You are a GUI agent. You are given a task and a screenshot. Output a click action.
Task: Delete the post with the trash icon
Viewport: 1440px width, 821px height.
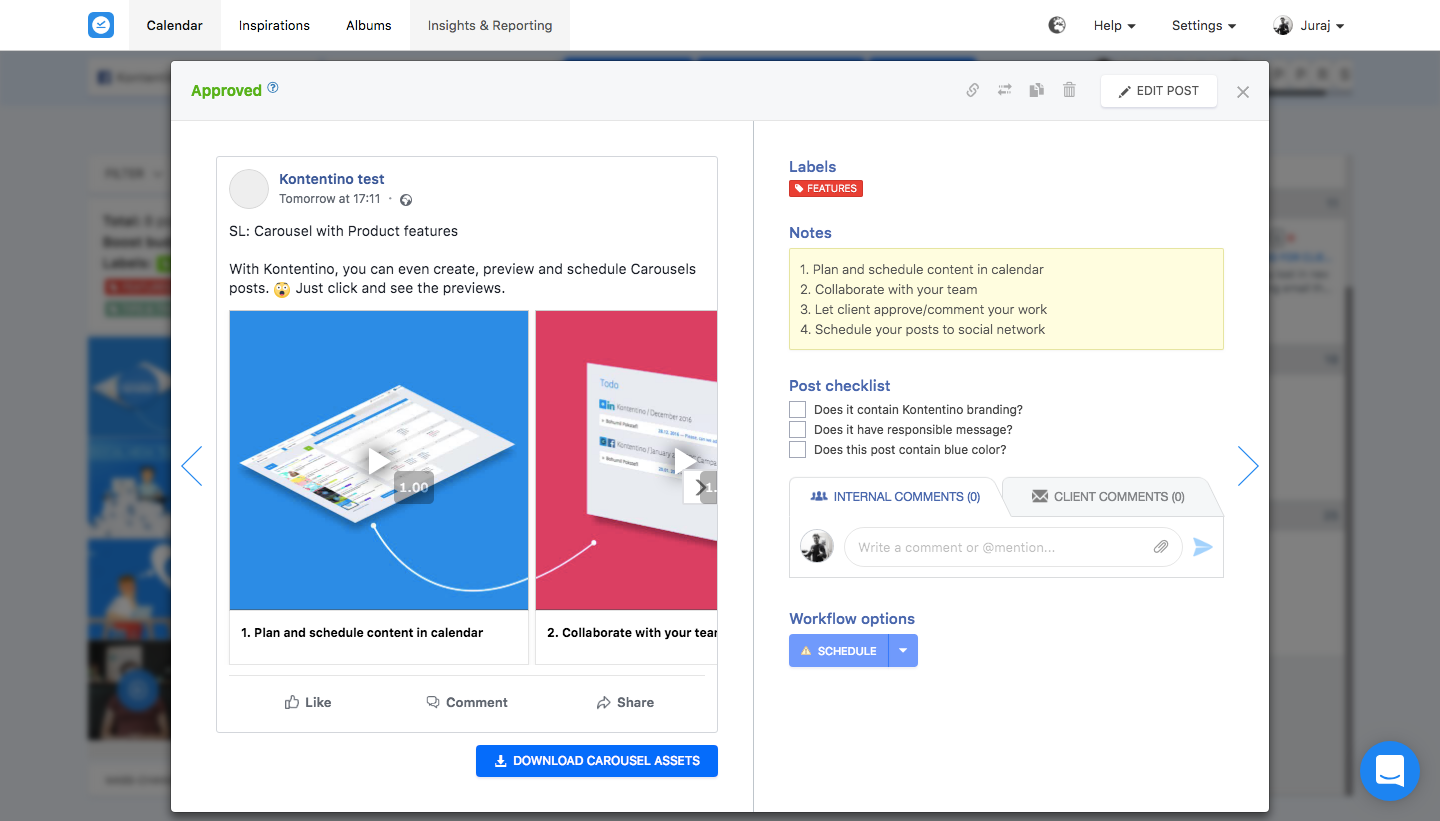pyautogui.click(x=1069, y=90)
